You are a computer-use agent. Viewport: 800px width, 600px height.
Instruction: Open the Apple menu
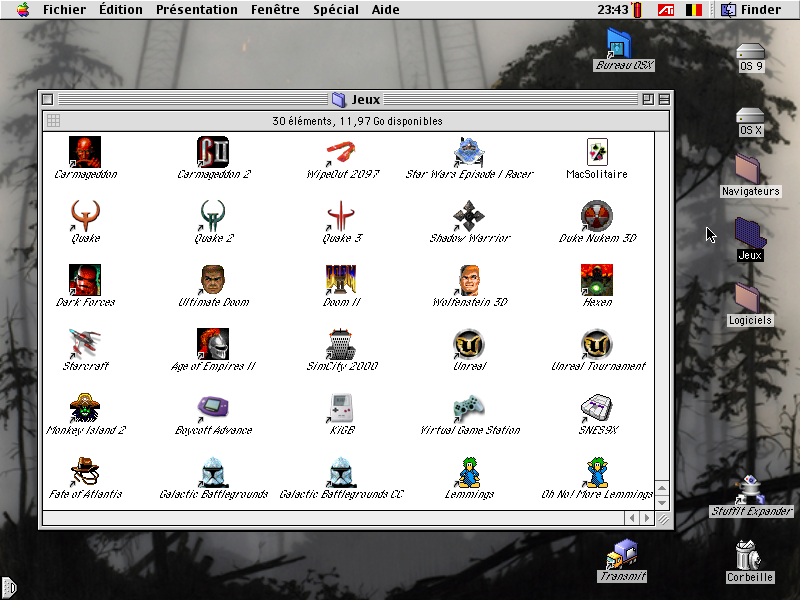pyautogui.click(x=23, y=9)
